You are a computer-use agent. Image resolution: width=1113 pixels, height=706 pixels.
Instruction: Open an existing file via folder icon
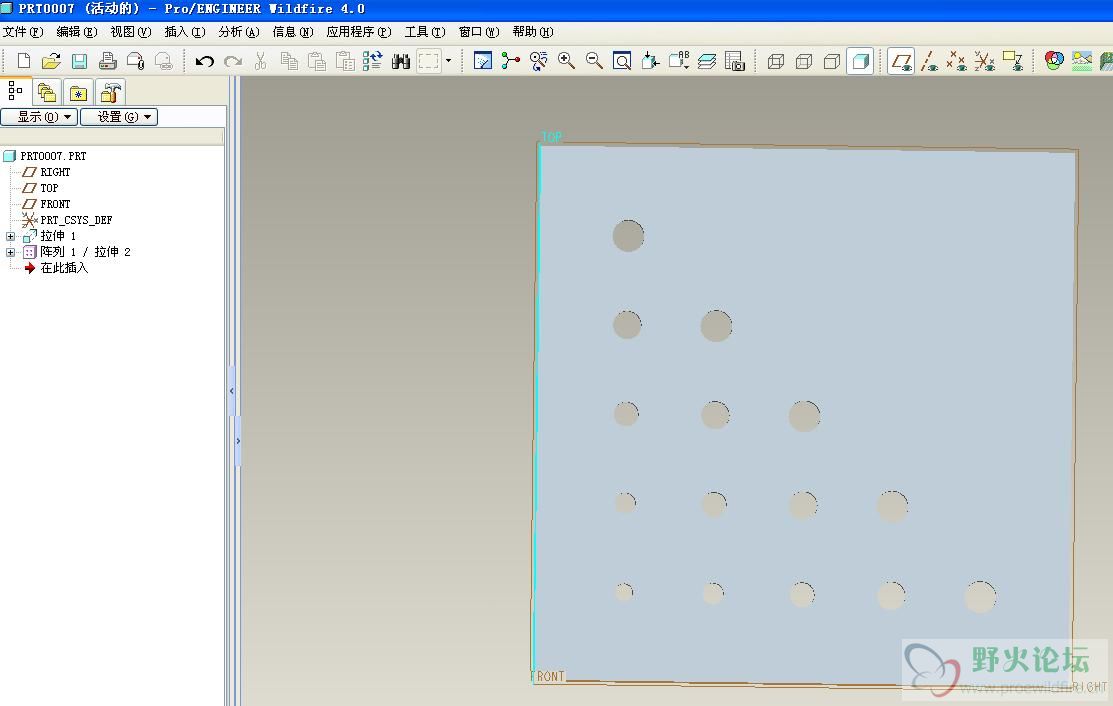[51, 61]
